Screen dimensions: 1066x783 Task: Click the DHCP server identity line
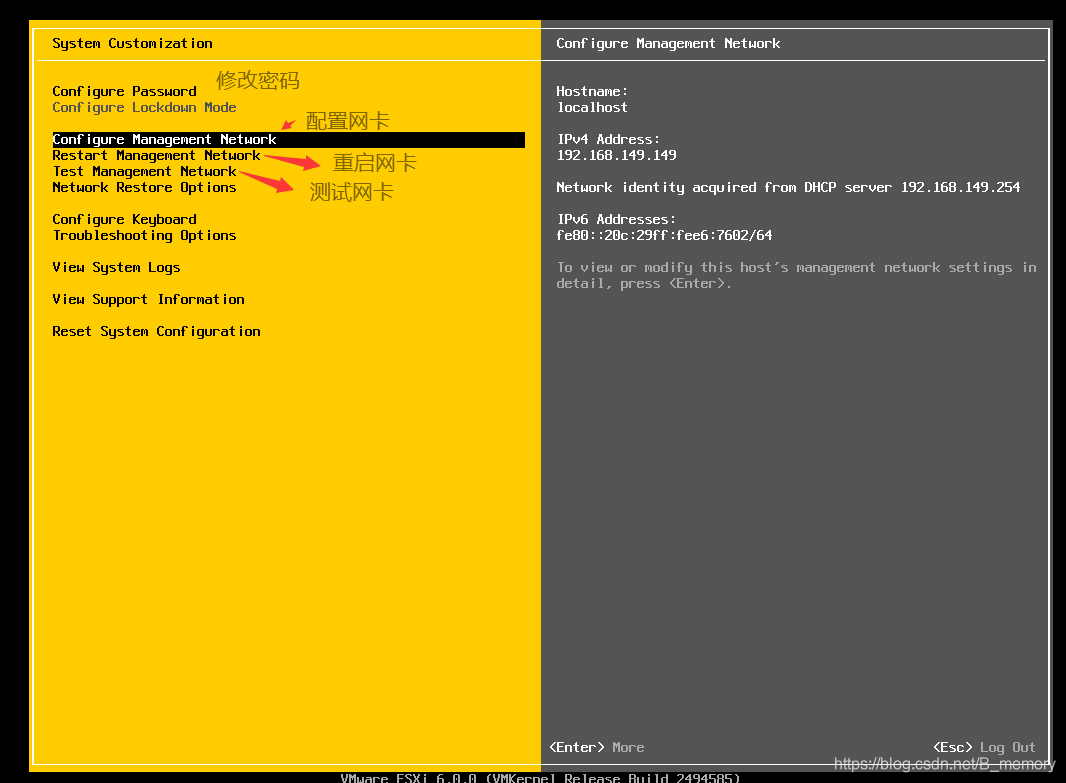(x=788, y=188)
